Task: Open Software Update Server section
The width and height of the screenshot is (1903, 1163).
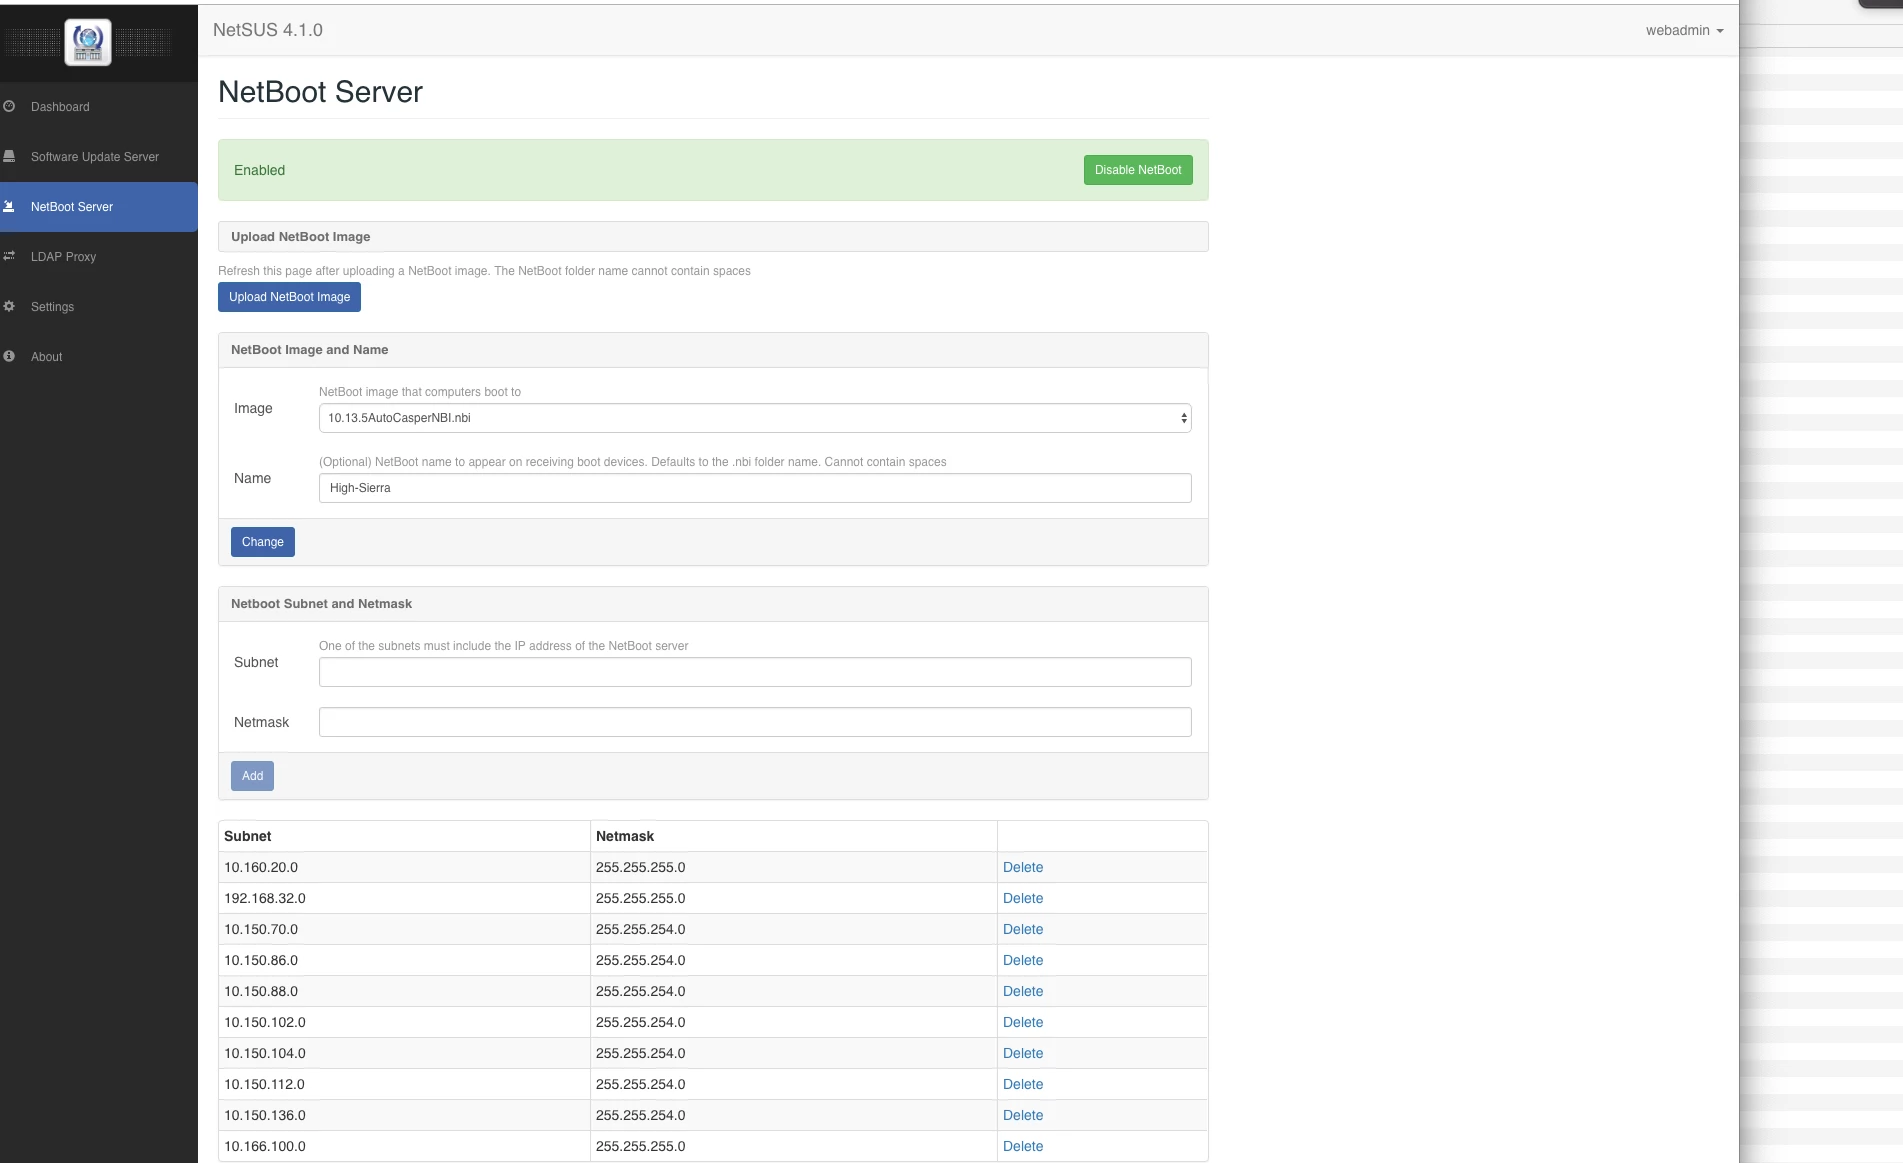Action: point(95,157)
